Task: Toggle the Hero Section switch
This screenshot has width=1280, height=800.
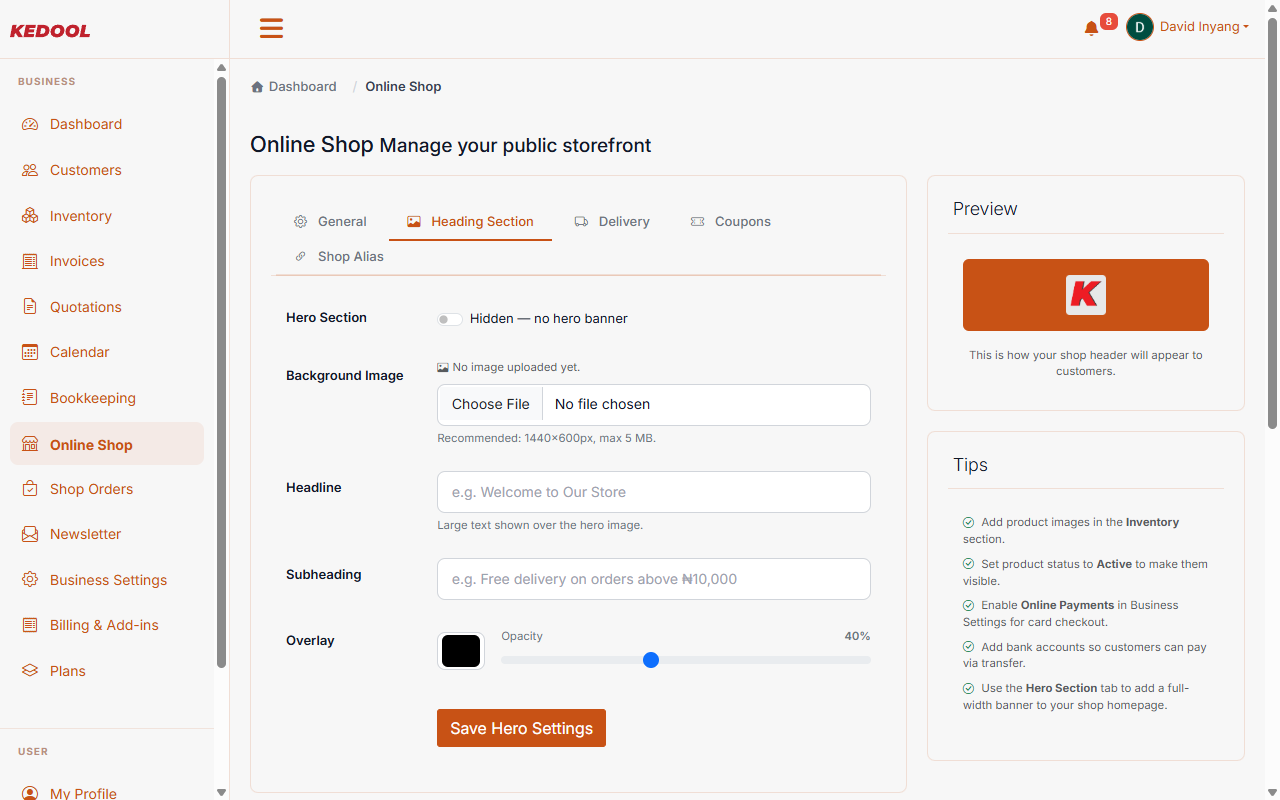Action: pos(450,319)
